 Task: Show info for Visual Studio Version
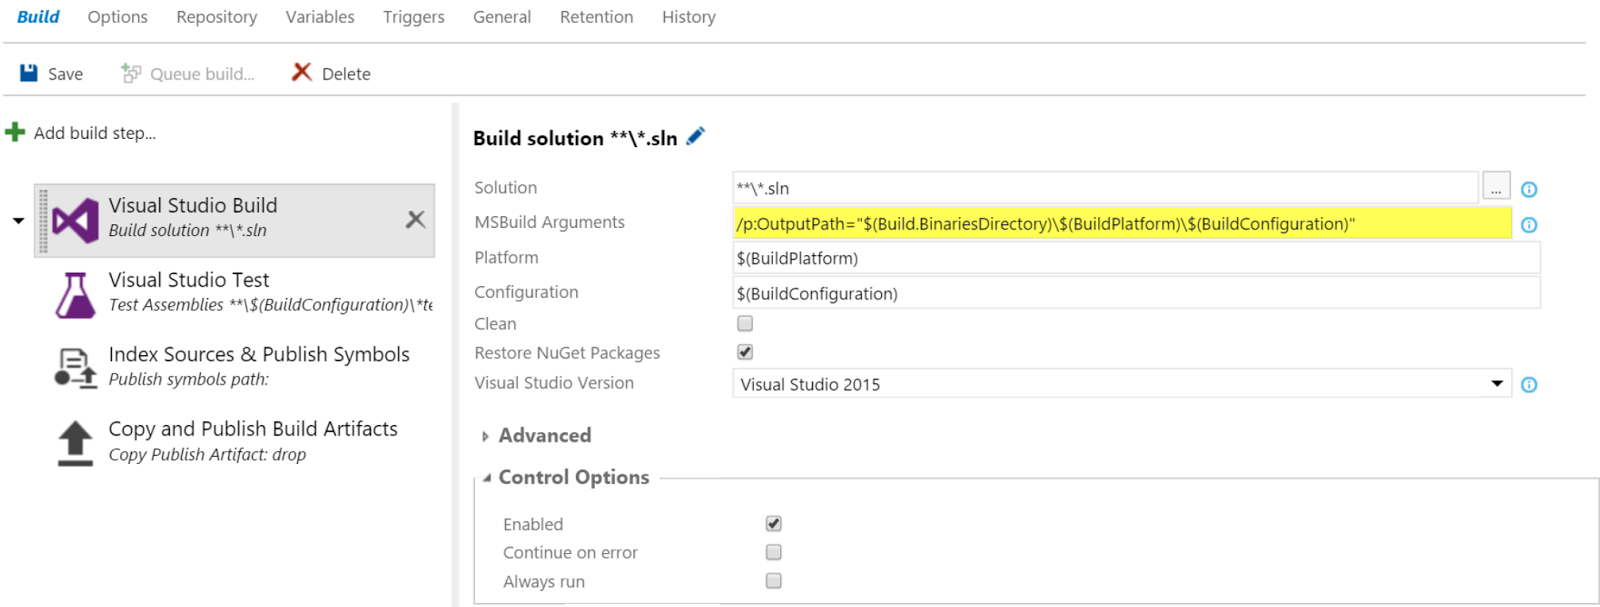coord(1529,385)
